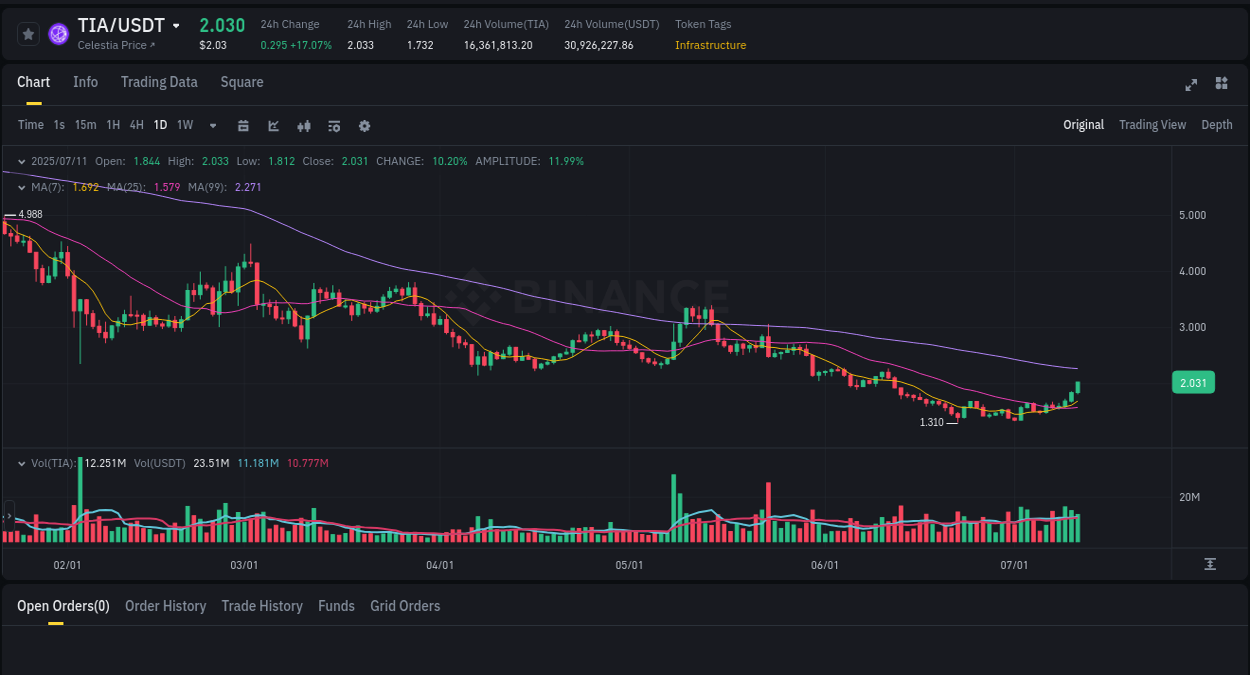The height and width of the screenshot is (675, 1250).
Task: Select the chart style (line chart) icon
Action: tap(272, 125)
